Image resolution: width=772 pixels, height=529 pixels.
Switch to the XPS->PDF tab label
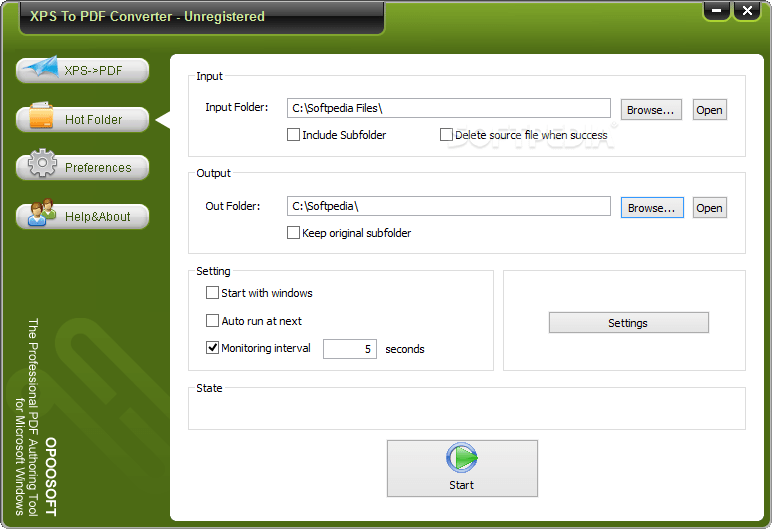[x=93, y=71]
